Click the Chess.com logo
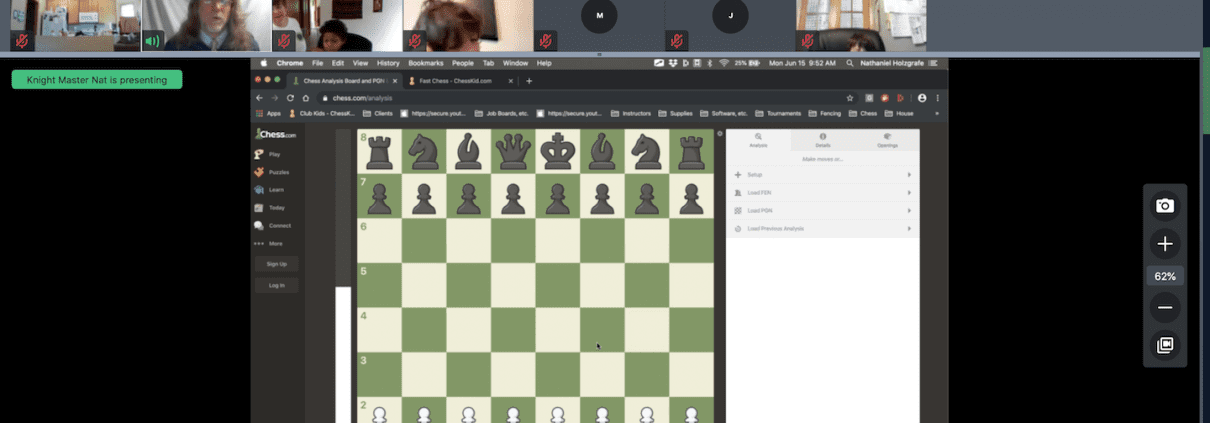 [275, 134]
